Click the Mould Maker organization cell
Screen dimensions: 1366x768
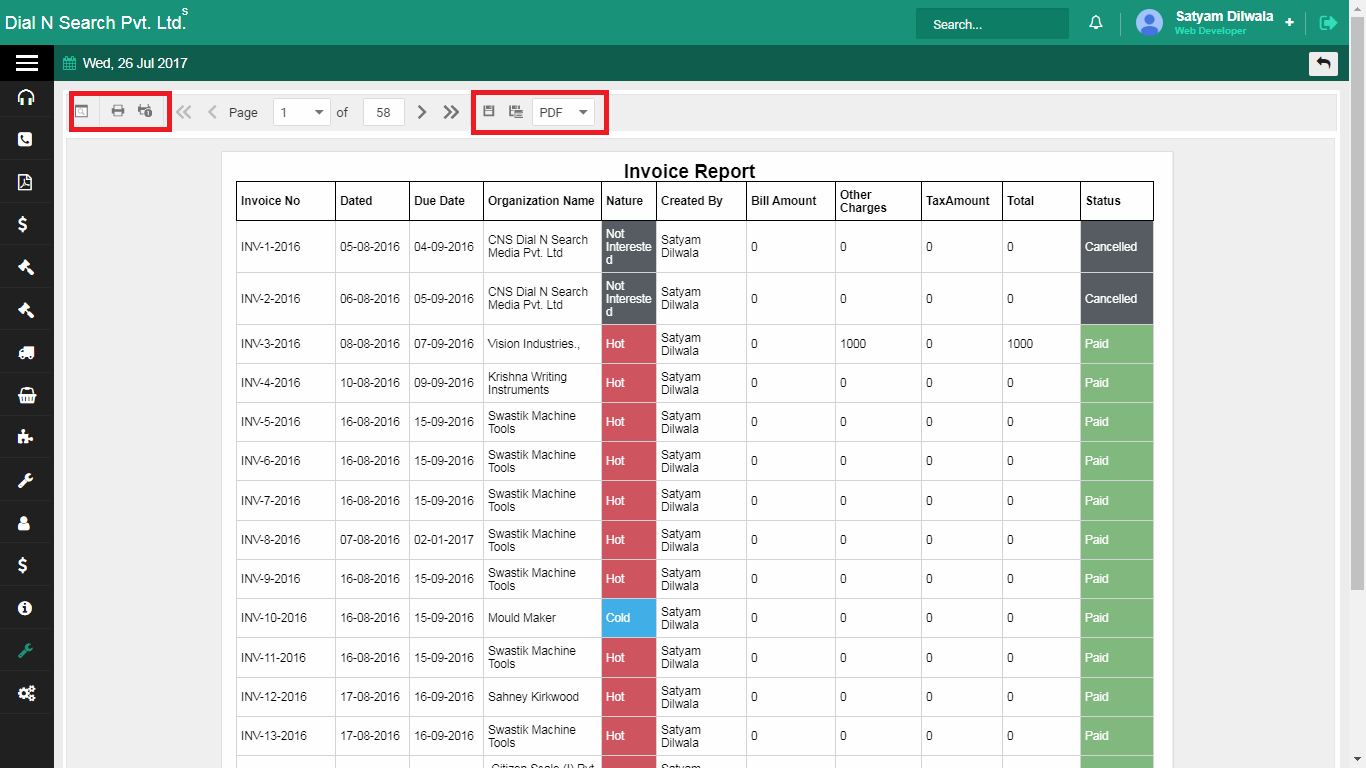point(542,618)
